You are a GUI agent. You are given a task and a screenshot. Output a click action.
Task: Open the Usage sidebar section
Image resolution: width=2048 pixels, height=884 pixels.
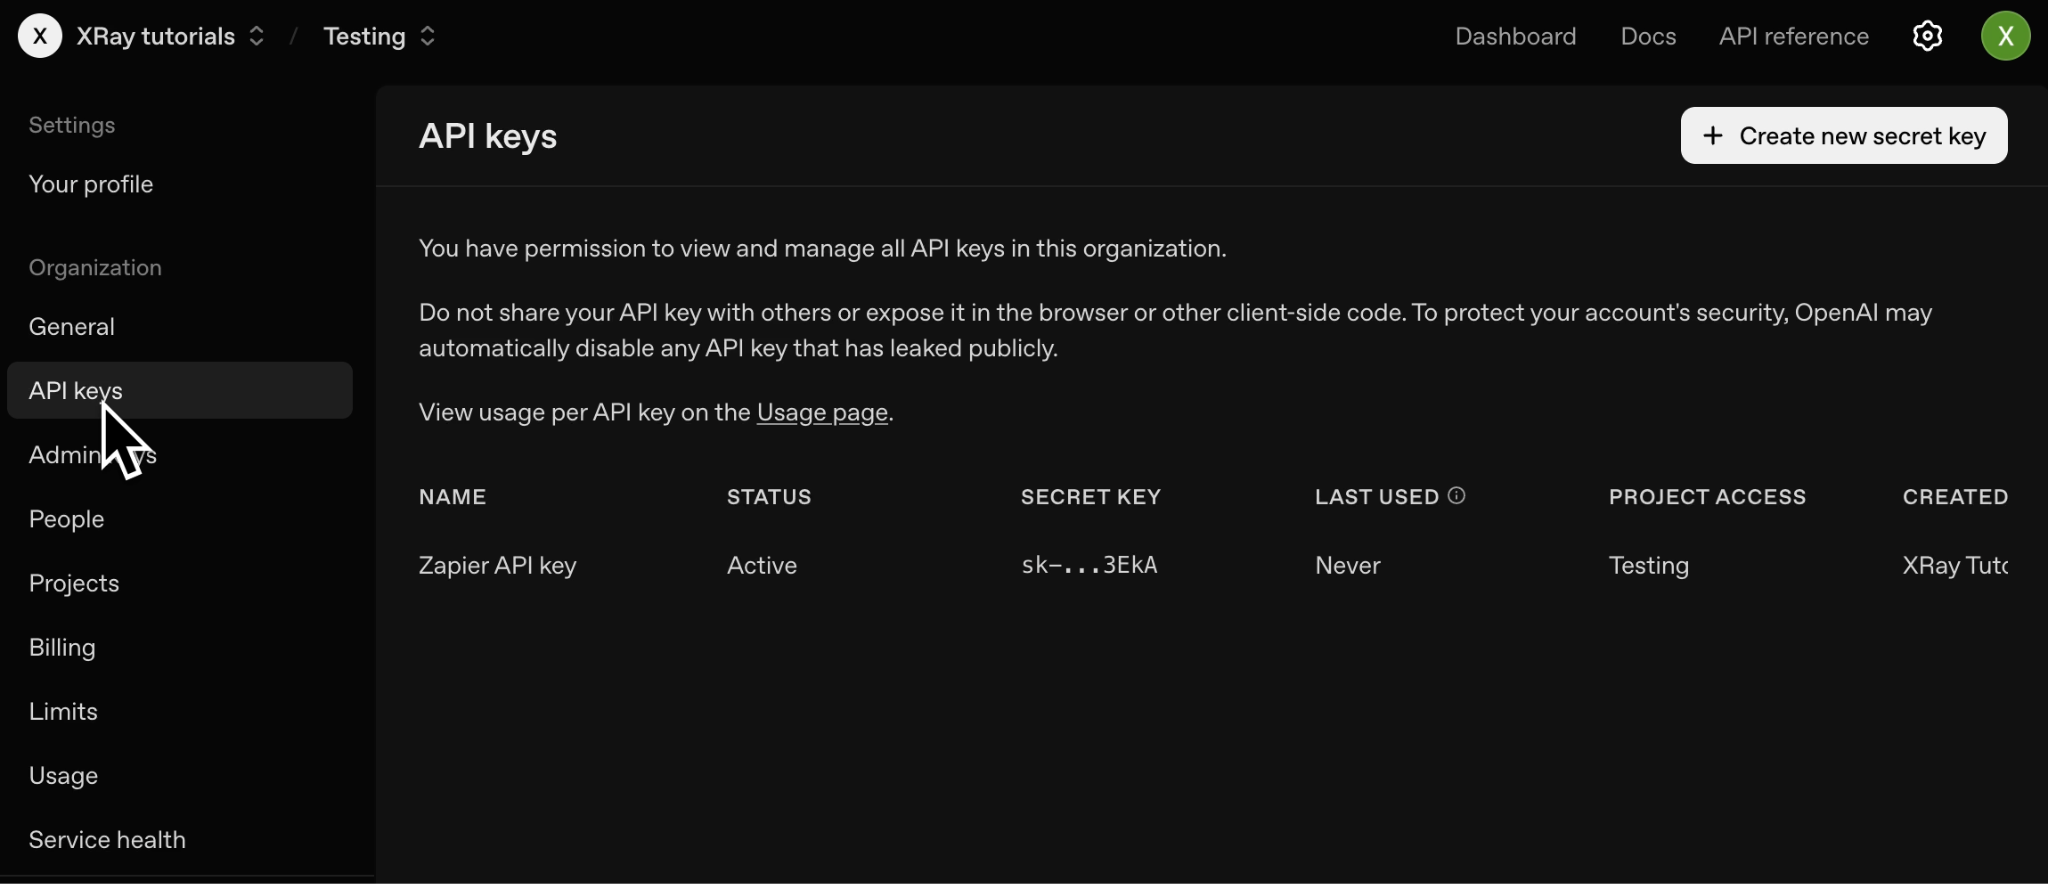[x=63, y=775]
